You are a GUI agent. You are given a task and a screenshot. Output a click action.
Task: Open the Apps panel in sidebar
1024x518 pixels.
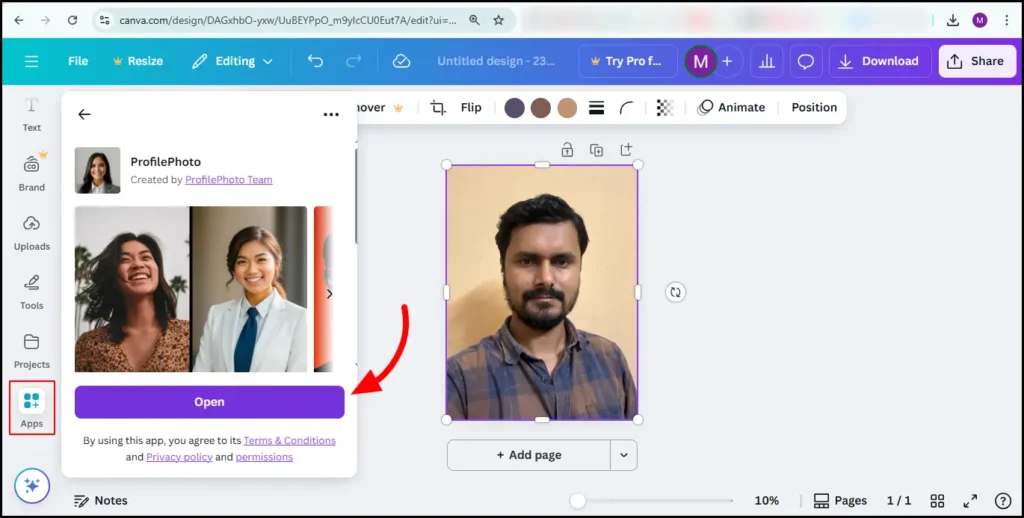point(31,408)
